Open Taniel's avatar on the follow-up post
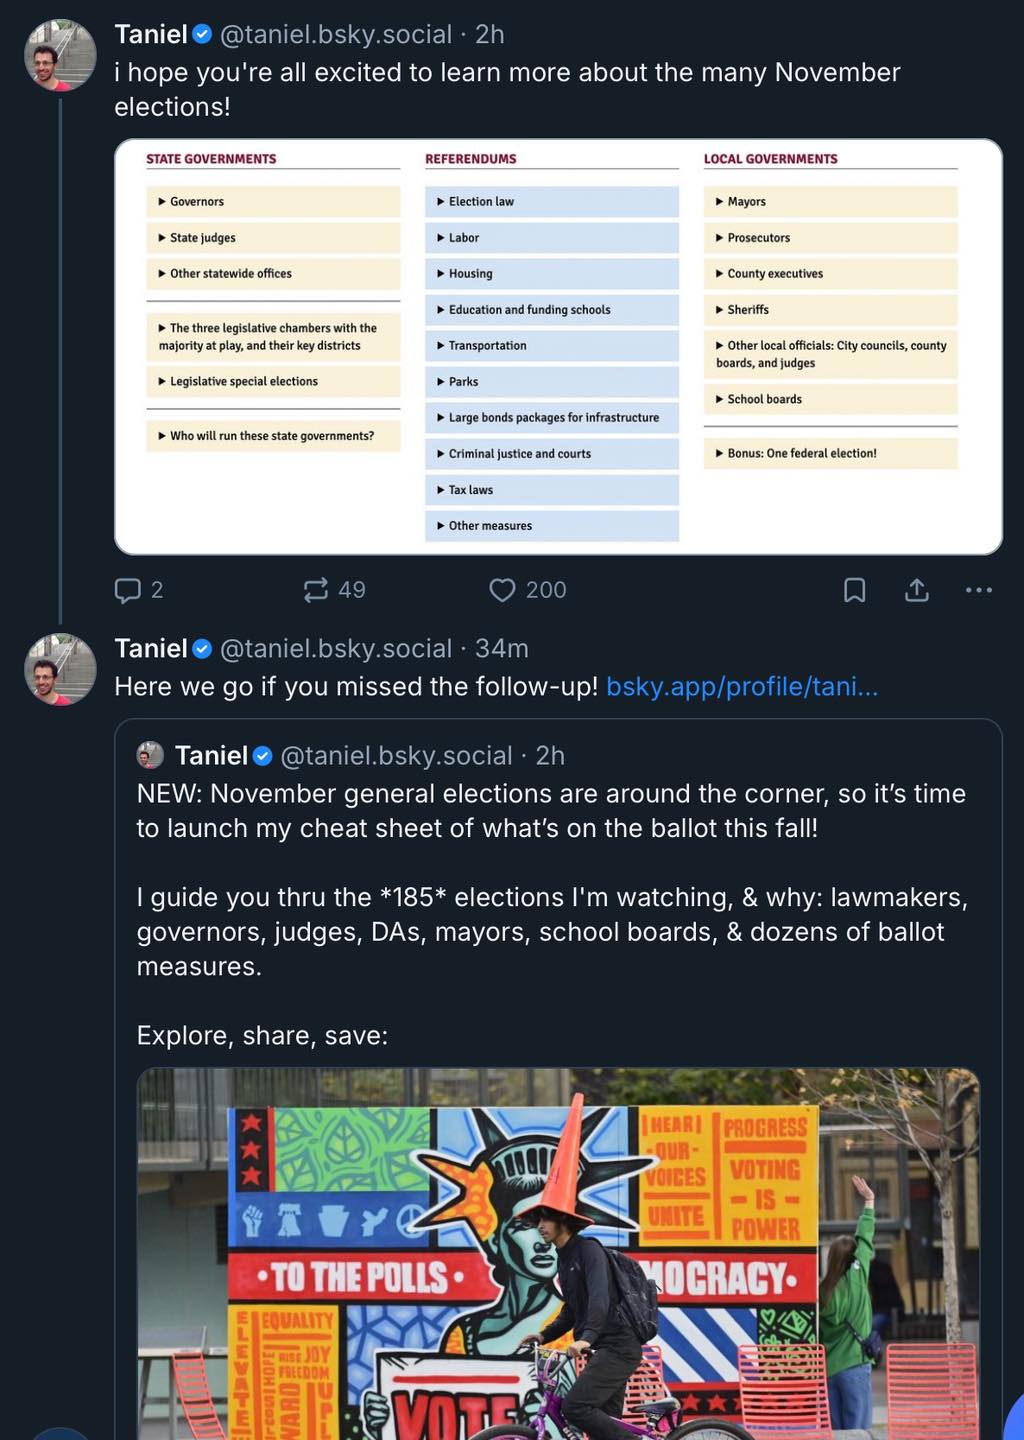The image size is (1024, 1440). (x=60, y=669)
